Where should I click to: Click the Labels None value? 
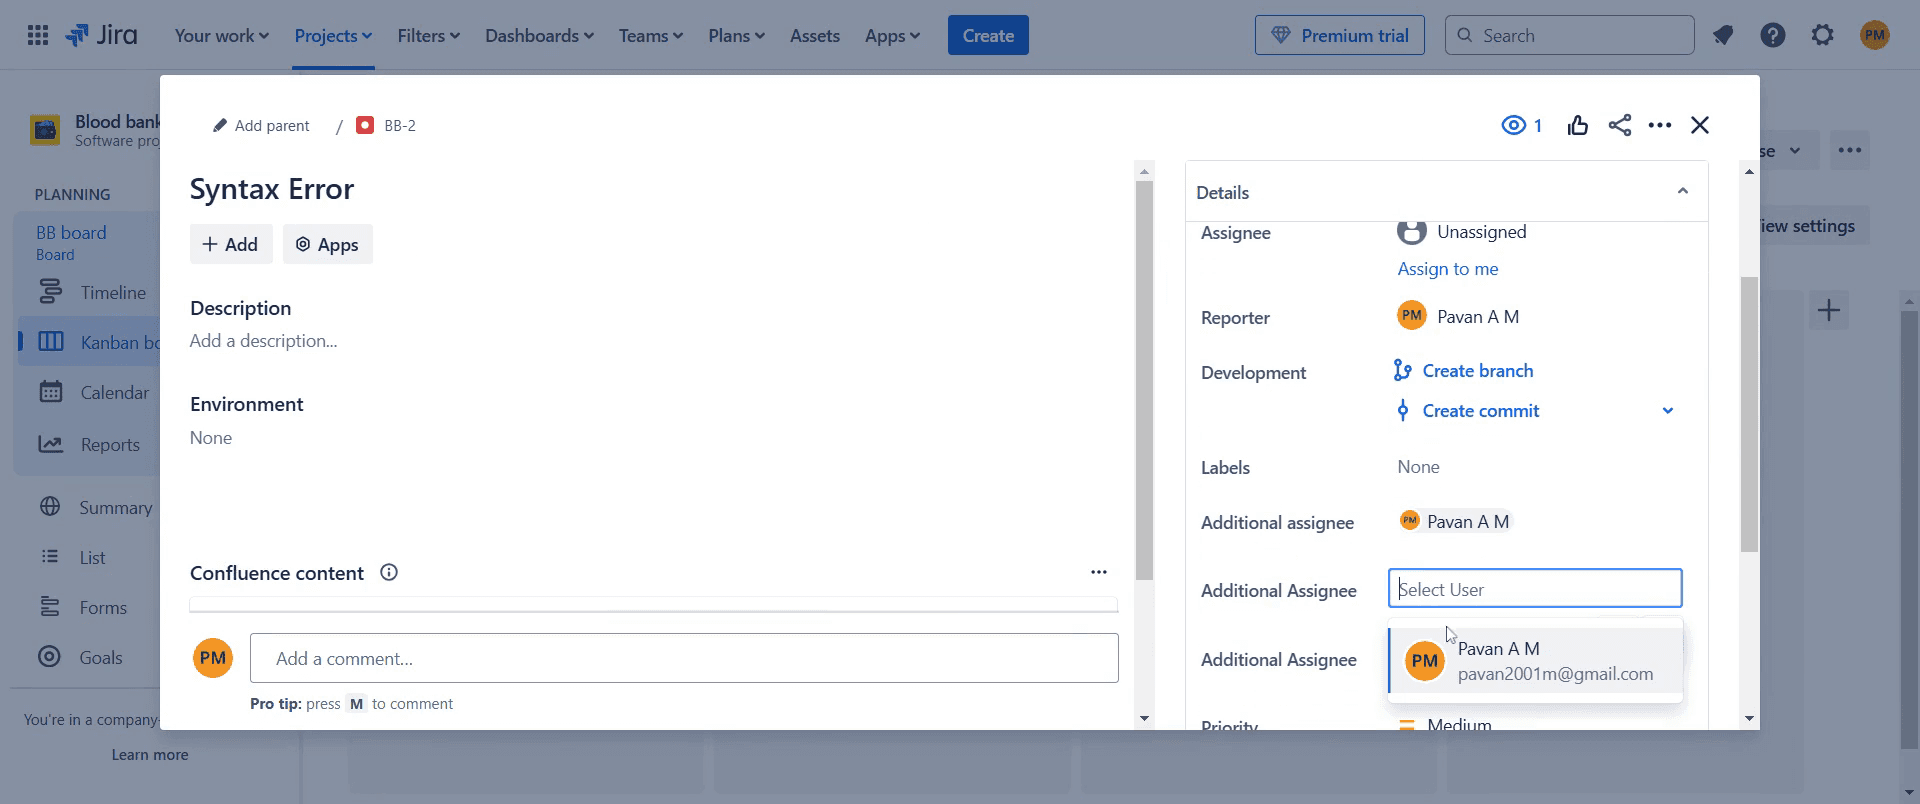click(x=1418, y=467)
